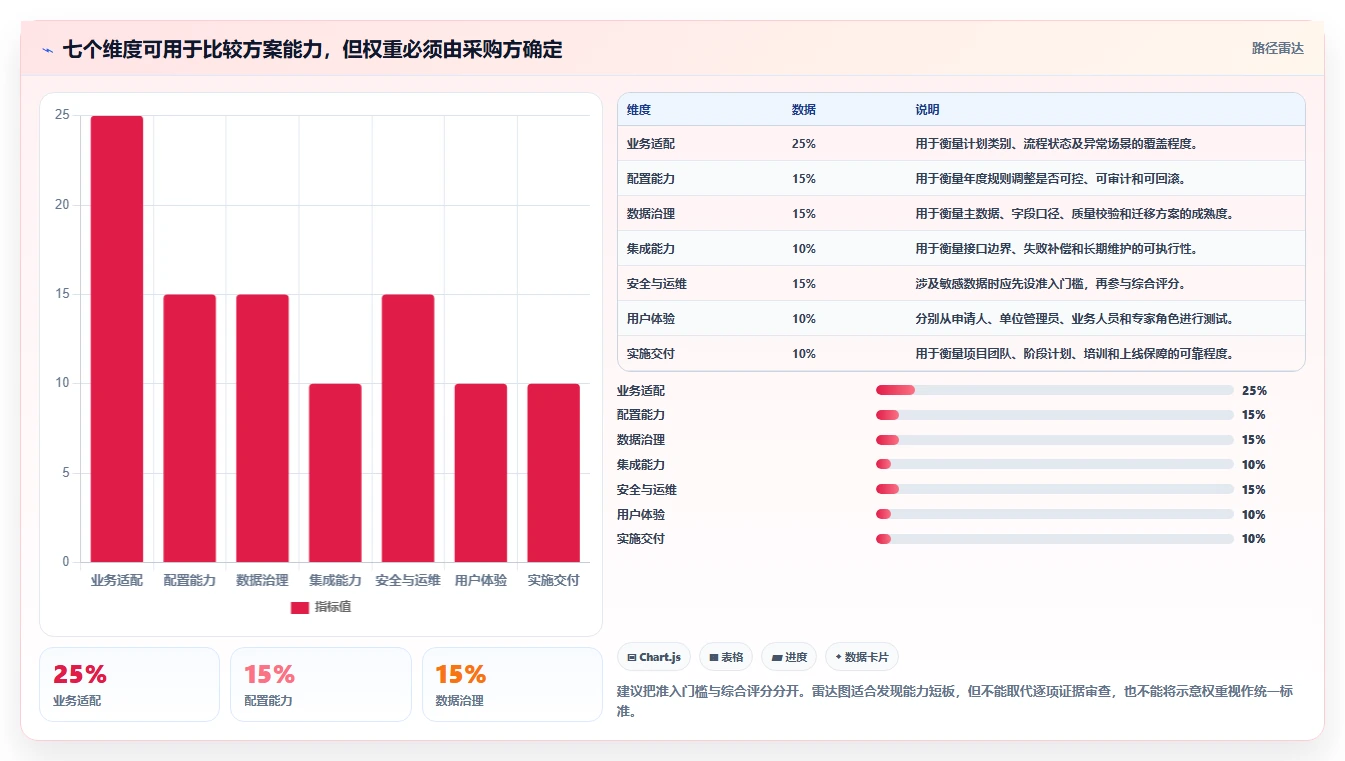1345x761 pixels.
Task: Click the 业务适配 bar in the chart
Action: [x=117, y=339]
